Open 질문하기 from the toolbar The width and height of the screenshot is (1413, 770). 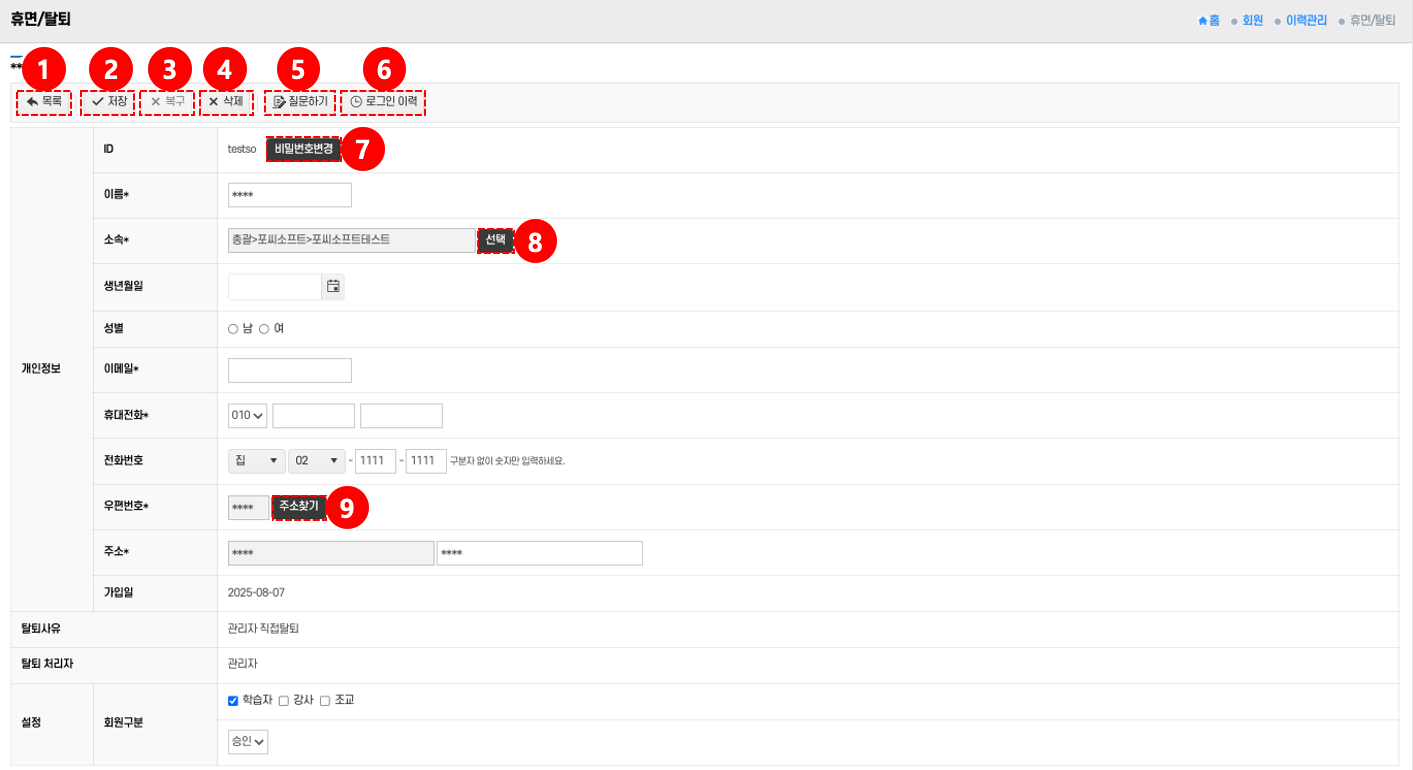tap(300, 102)
